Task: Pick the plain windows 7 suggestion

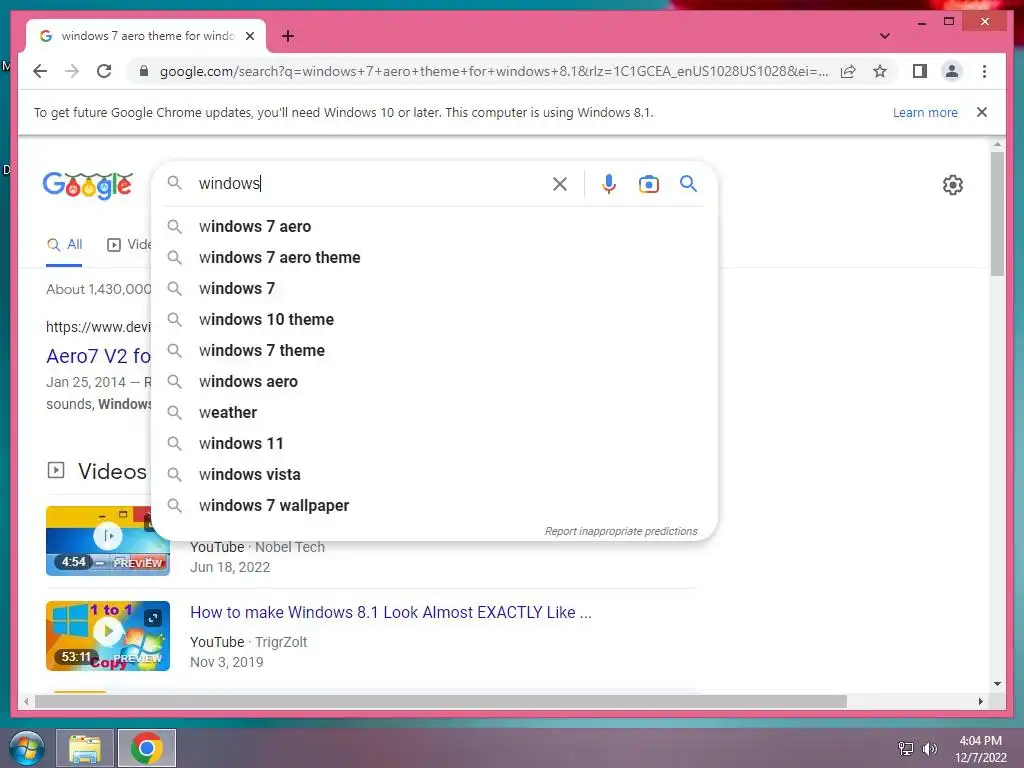Action: (x=434, y=289)
